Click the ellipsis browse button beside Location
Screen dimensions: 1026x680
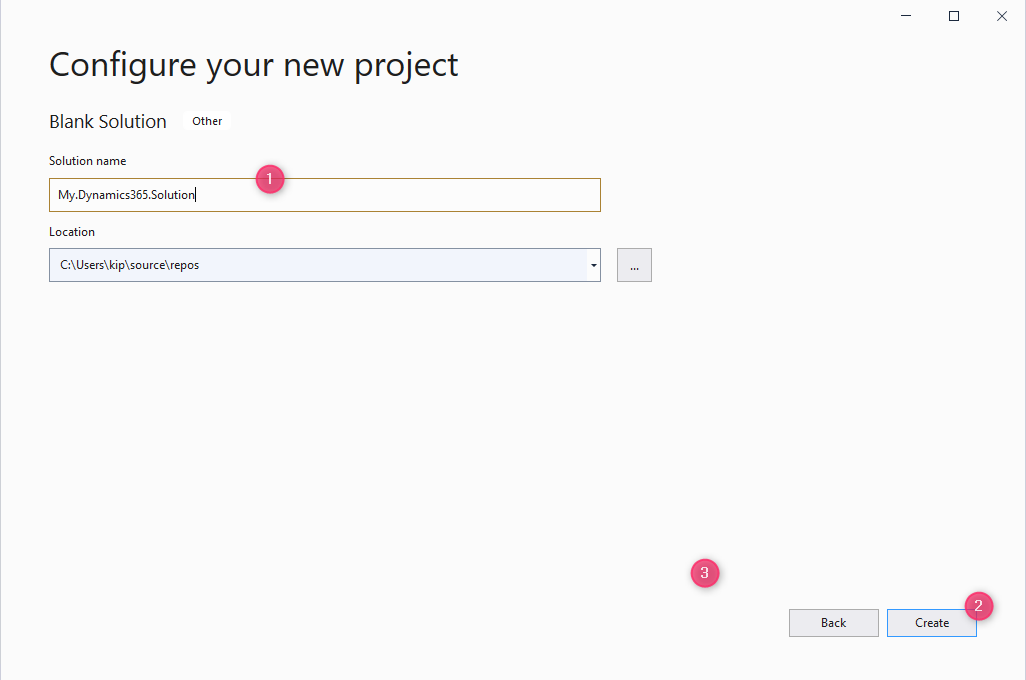coord(634,265)
